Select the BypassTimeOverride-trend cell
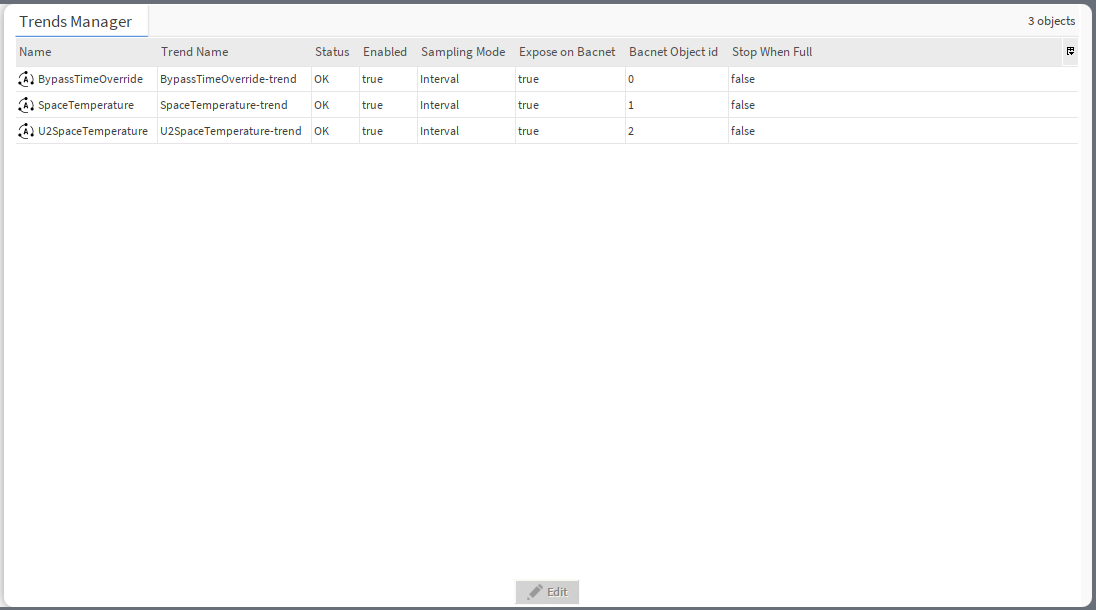The height and width of the screenshot is (610, 1096). (x=228, y=79)
